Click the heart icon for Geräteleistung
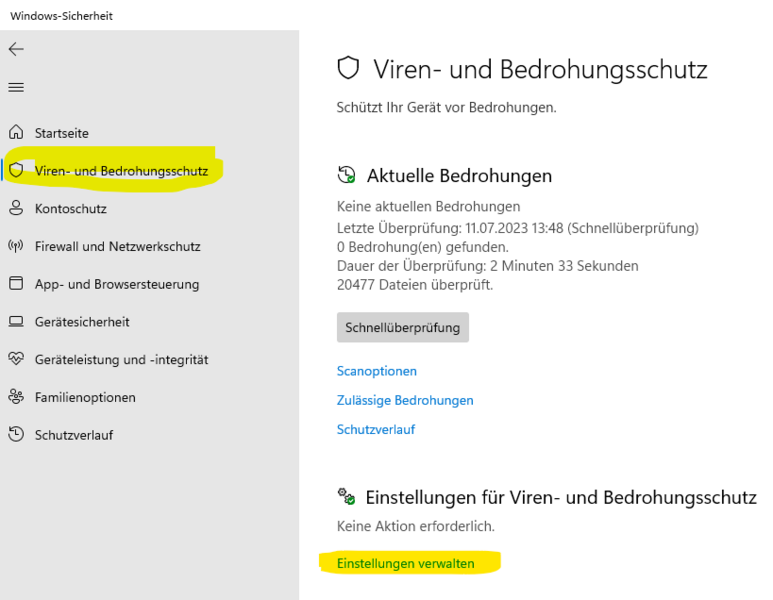 click(x=16, y=359)
